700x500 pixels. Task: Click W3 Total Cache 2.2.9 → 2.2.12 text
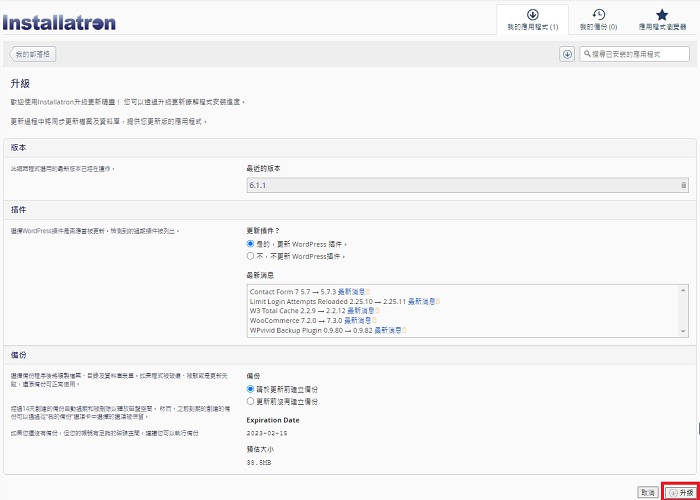click(298, 311)
